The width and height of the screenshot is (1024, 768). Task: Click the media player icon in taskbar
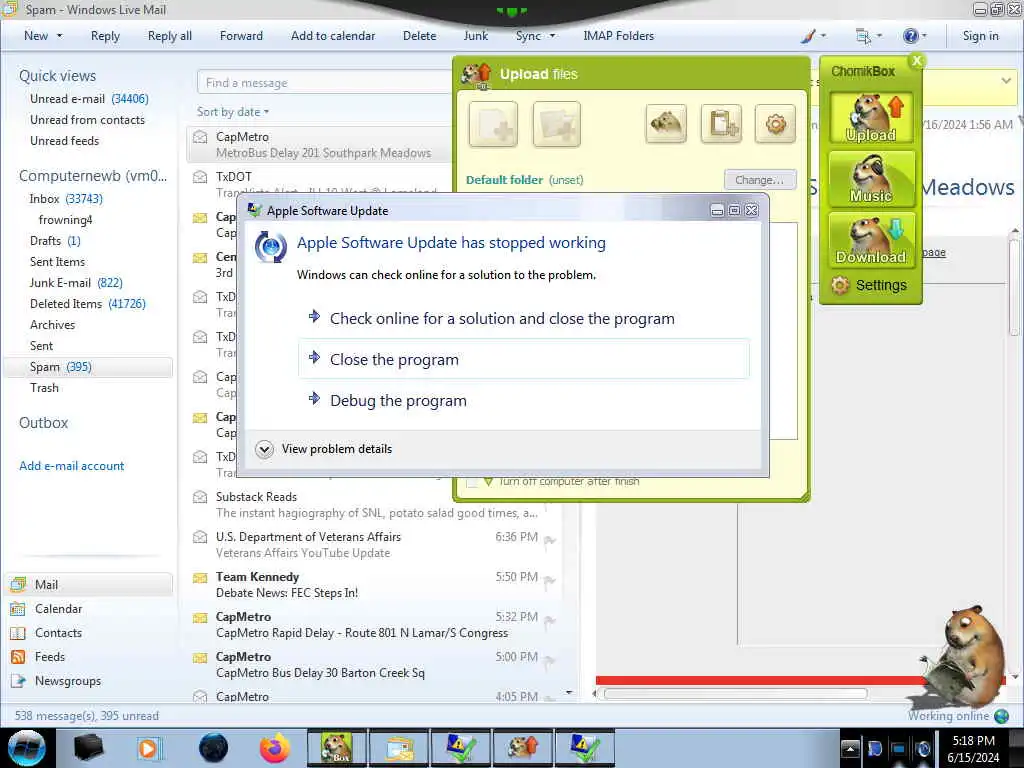tap(148, 748)
